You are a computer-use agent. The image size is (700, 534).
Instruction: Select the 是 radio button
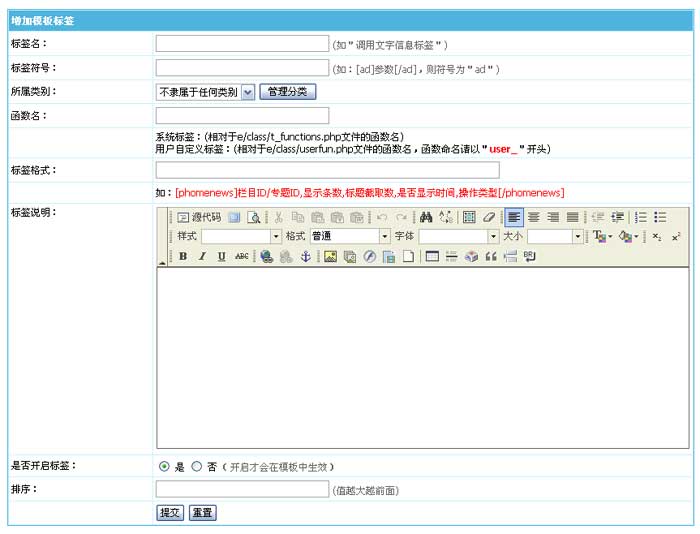pyautogui.click(x=164, y=466)
